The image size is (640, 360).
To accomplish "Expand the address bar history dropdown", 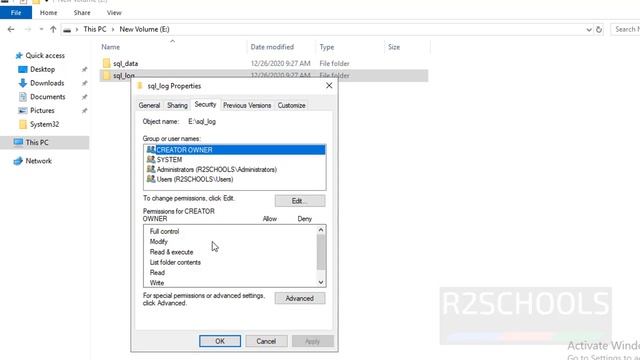I will pyautogui.click(x=589, y=29).
